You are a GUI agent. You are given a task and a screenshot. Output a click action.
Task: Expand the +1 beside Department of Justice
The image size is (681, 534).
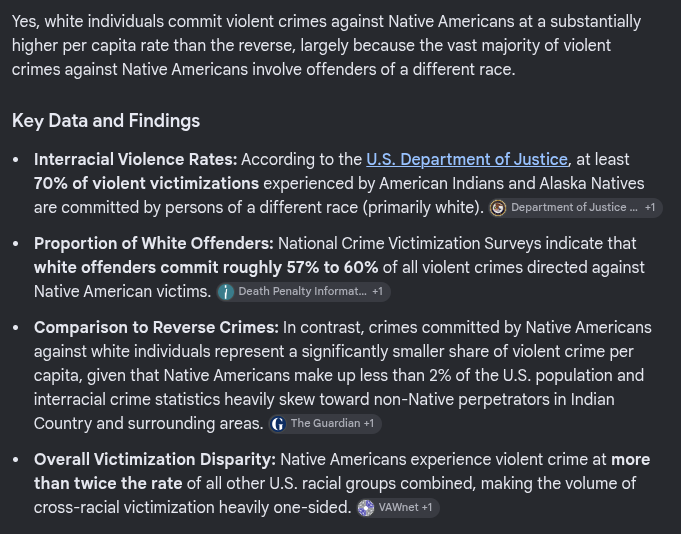tap(650, 208)
